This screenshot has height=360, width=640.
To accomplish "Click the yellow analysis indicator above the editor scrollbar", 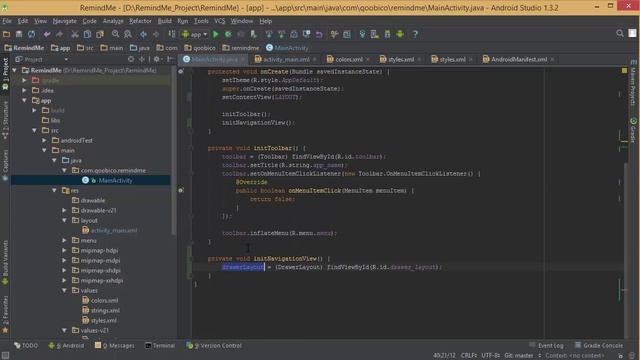I will point(624,71).
